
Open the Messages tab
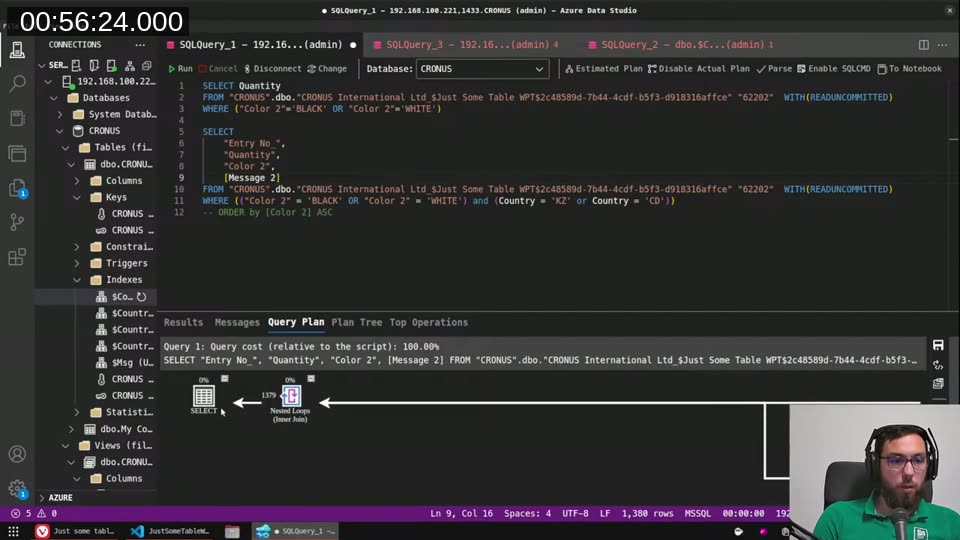coord(237,322)
